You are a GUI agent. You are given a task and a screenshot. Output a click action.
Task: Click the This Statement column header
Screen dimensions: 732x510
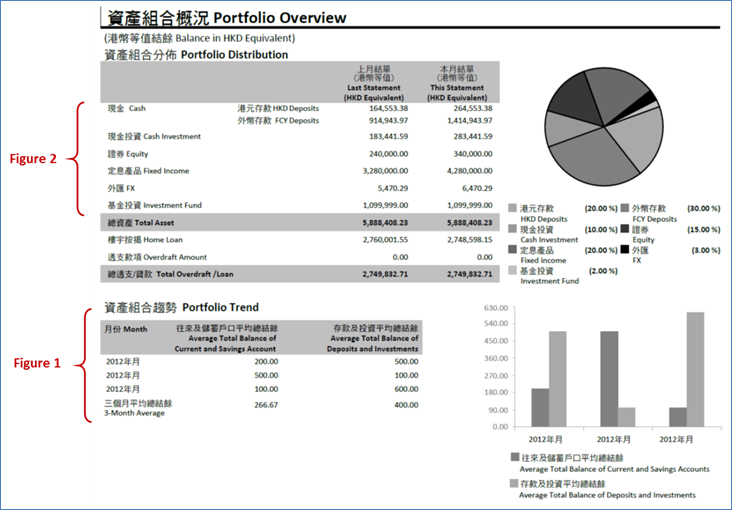pyautogui.click(x=458, y=83)
